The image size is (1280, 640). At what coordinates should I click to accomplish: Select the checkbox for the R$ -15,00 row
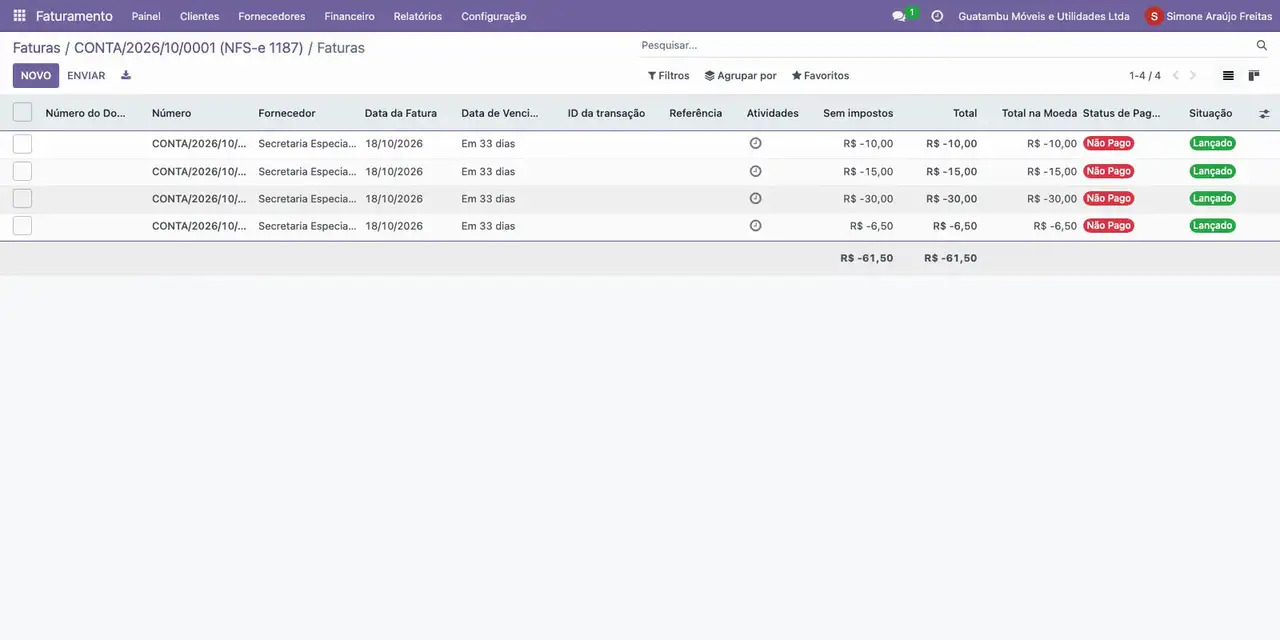(22, 171)
